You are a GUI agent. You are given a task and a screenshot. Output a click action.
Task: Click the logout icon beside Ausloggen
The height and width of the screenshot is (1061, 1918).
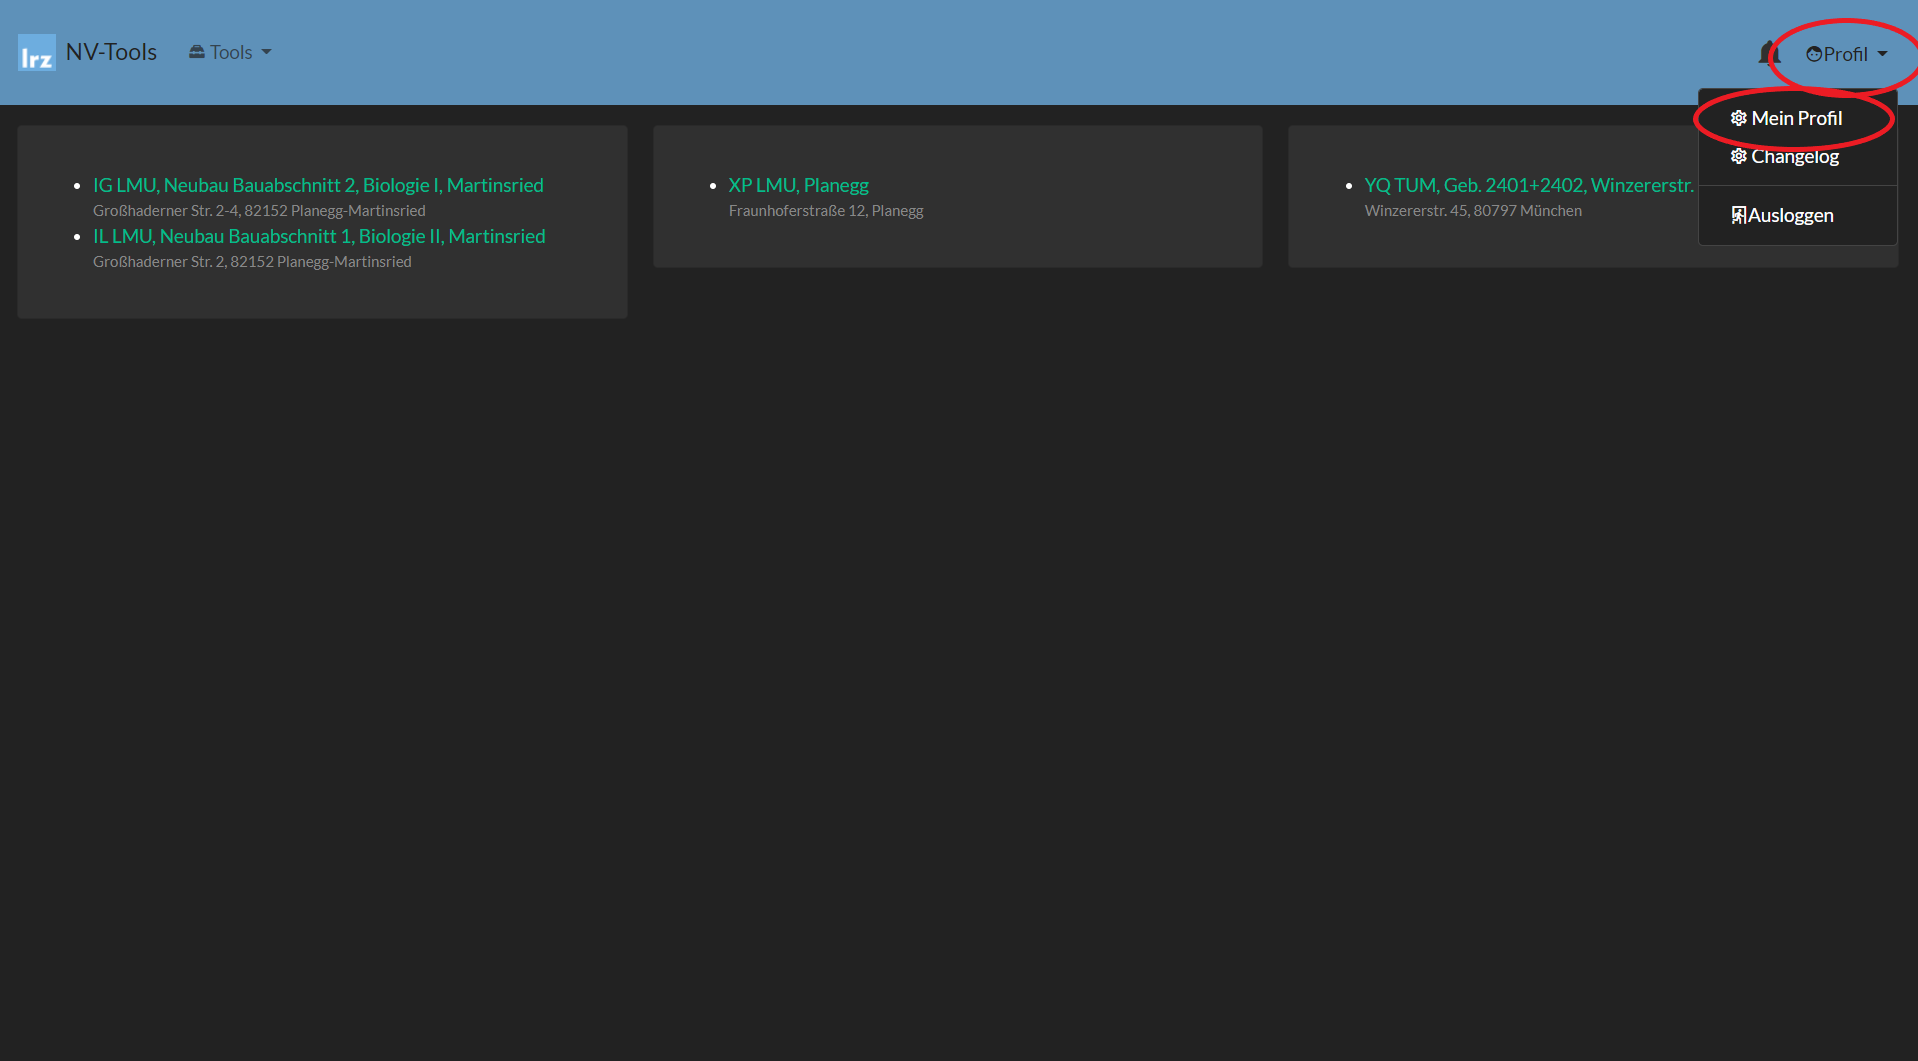(x=1739, y=215)
